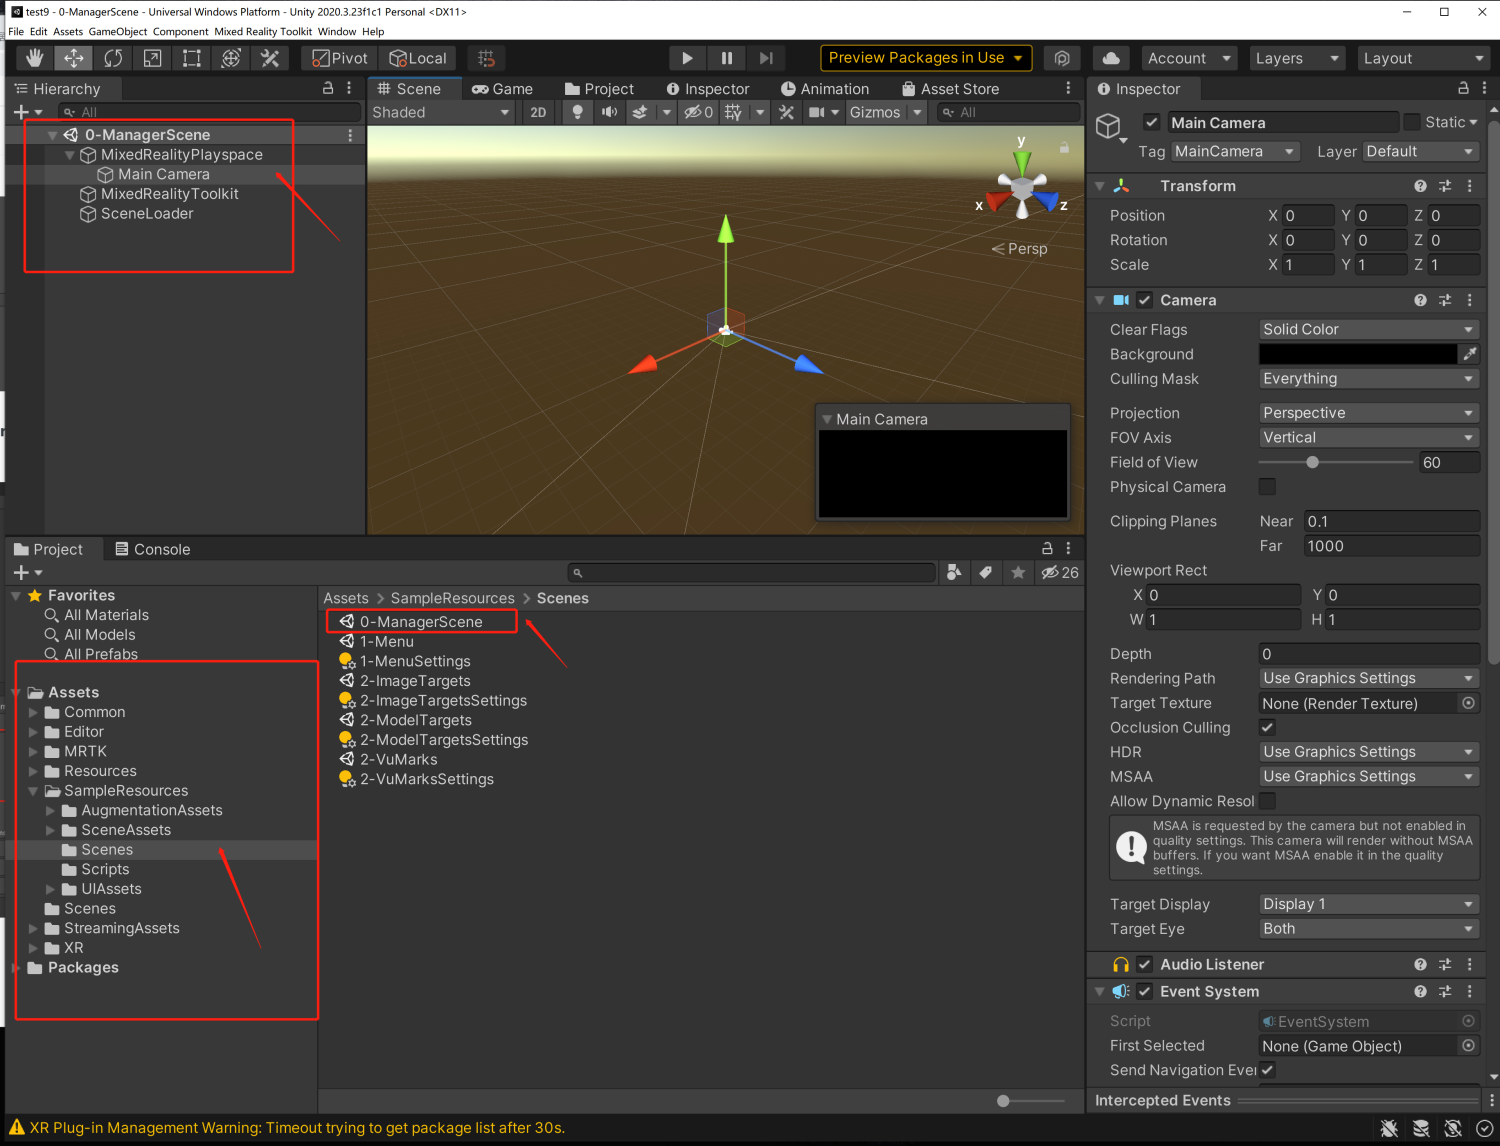Screen dimensions: 1500x1146
Task: Open the Mixed Reality Toolkit menu
Action: click(263, 31)
